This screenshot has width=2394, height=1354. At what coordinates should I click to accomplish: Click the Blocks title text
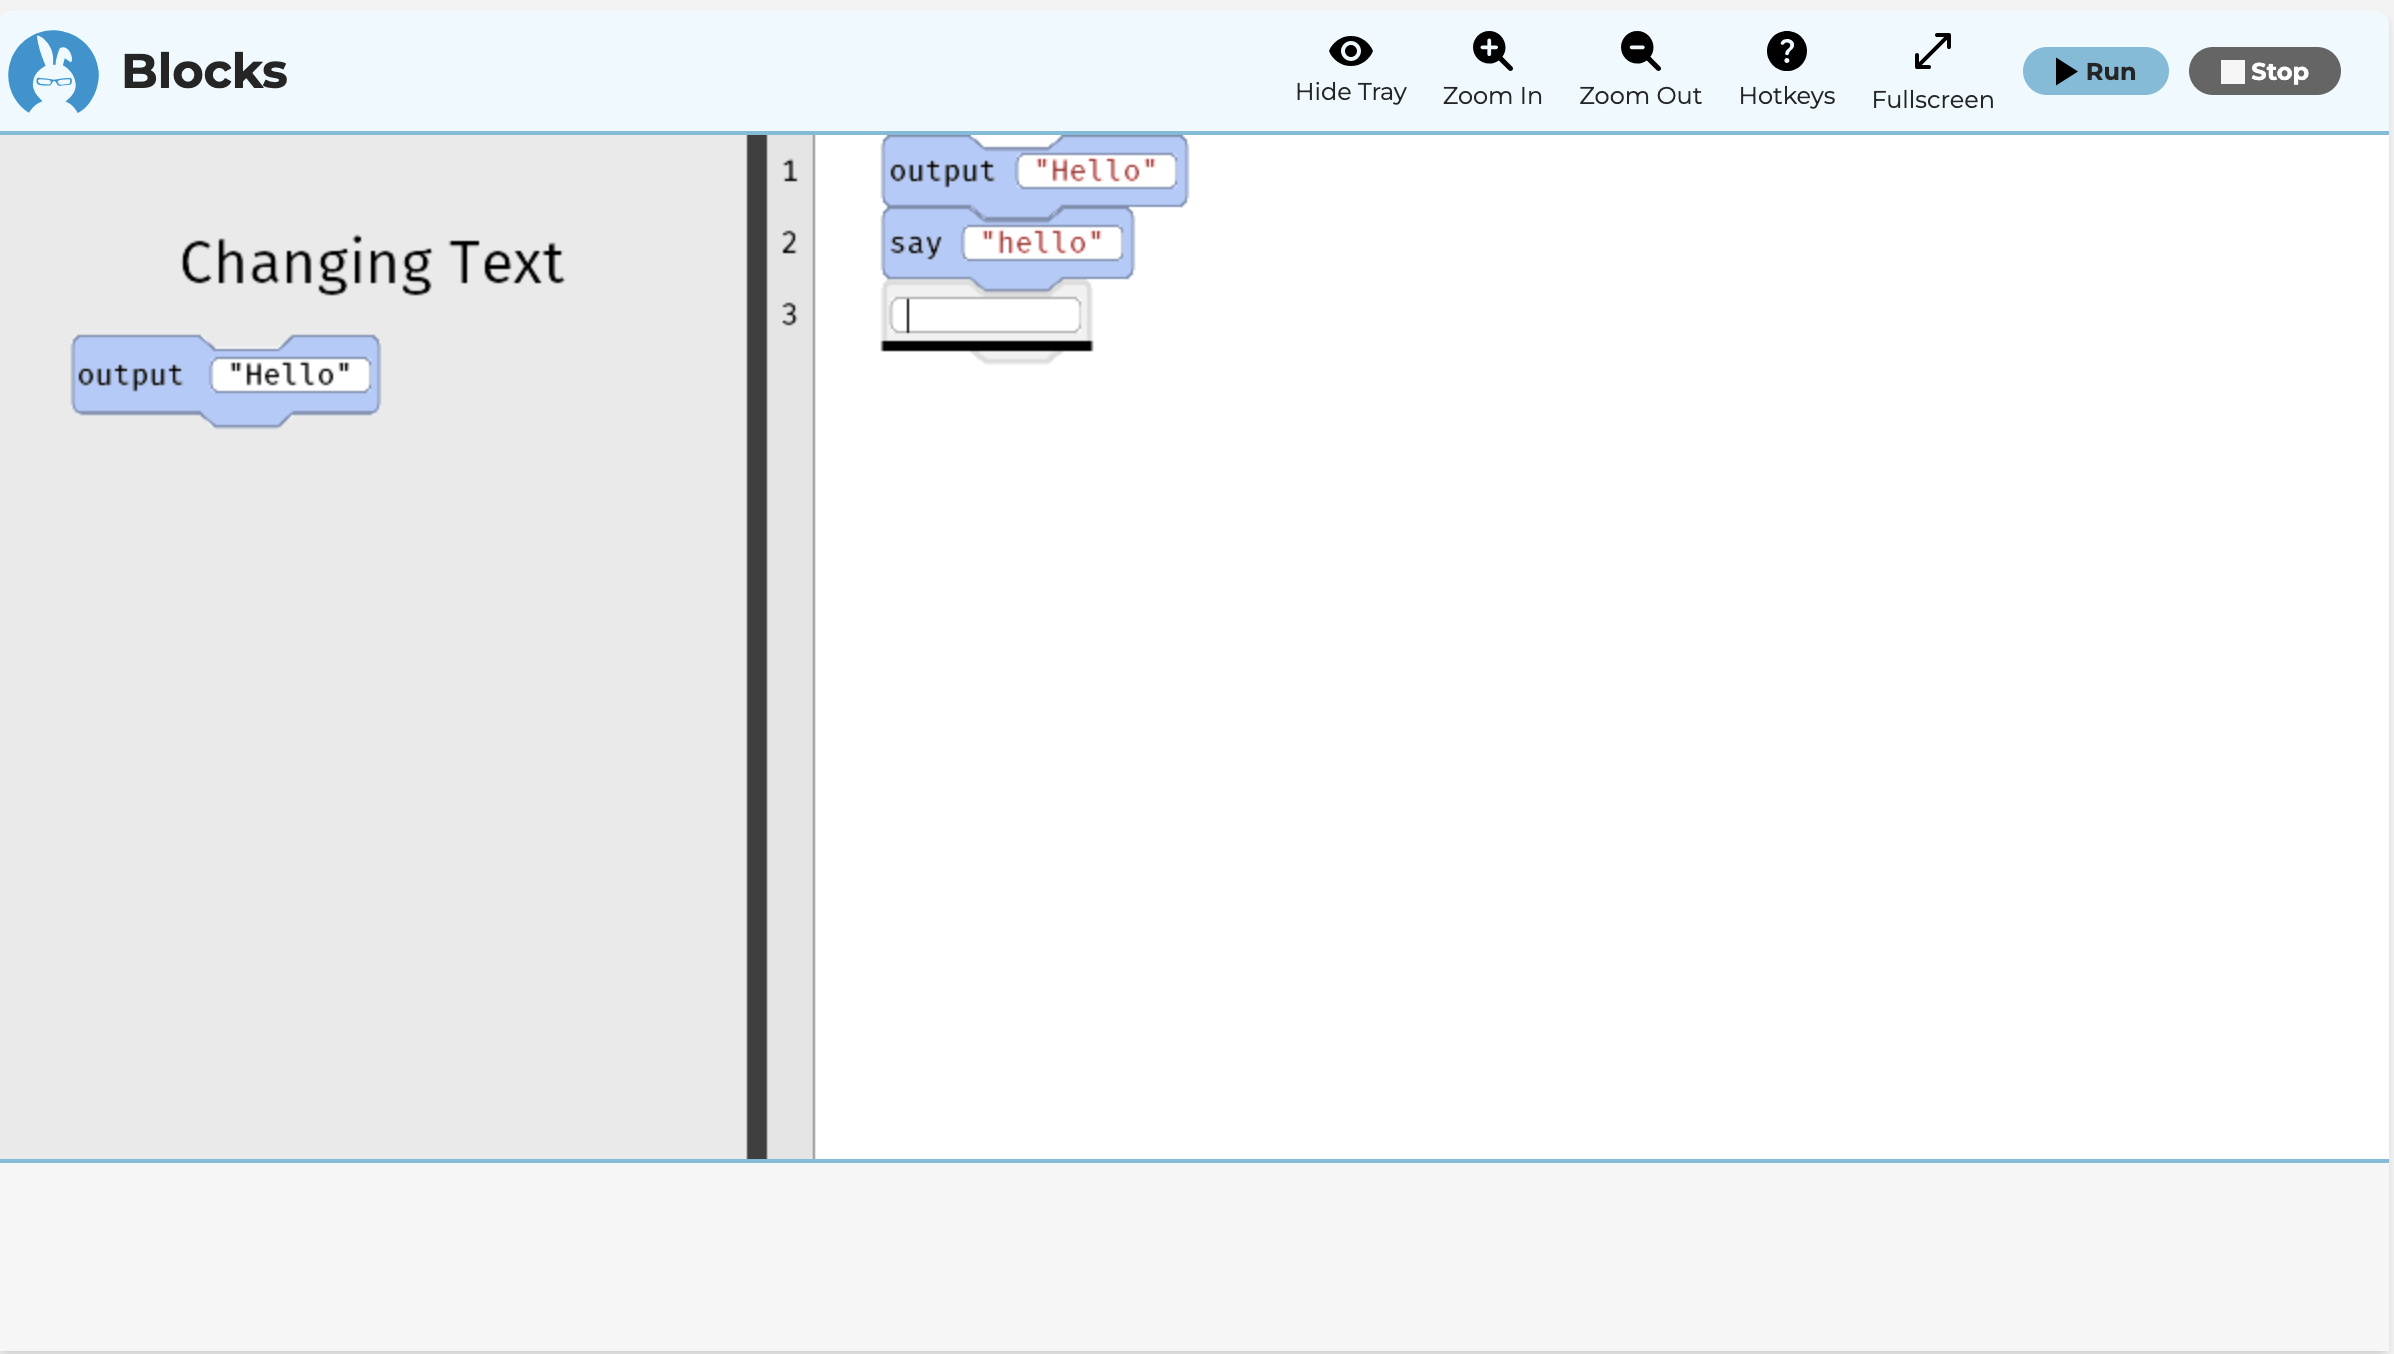tap(205, 71)
